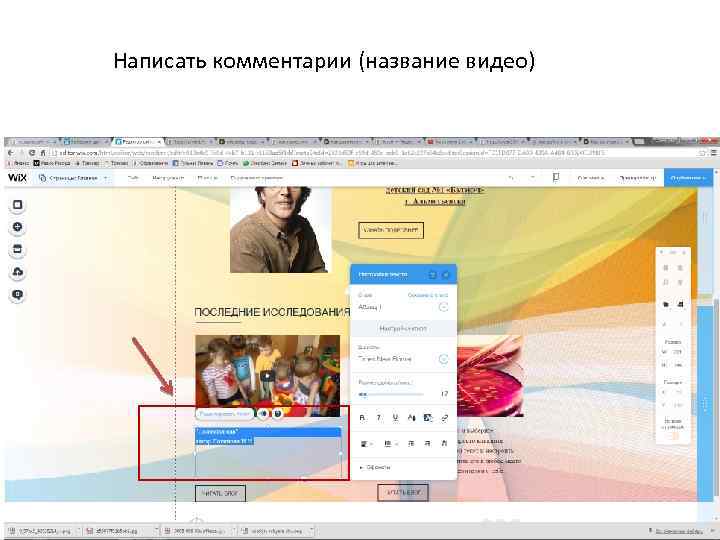The width and height of the screenshot is (720, 540).
Task: Click the Save button in Wix top bar
Action: [591, 178]
